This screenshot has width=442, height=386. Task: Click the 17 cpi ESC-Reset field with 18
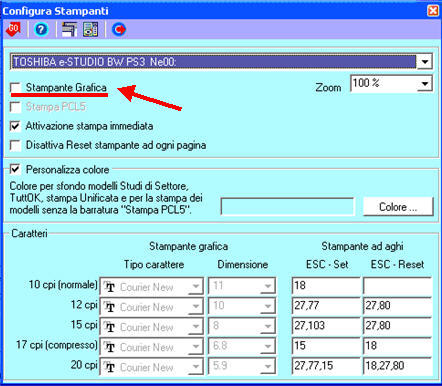[x=397, y=346]
